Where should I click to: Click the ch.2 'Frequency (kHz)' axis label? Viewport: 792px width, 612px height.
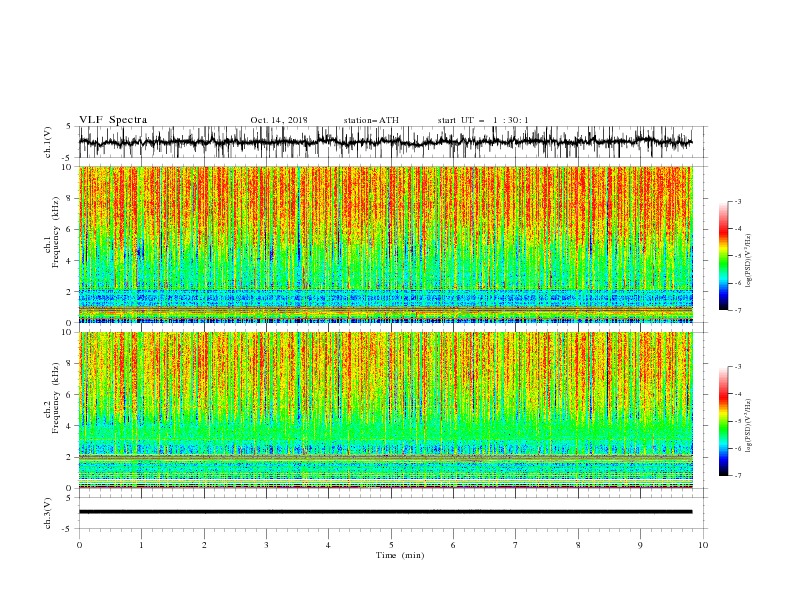pyautogui.click(x=55, y=398)
